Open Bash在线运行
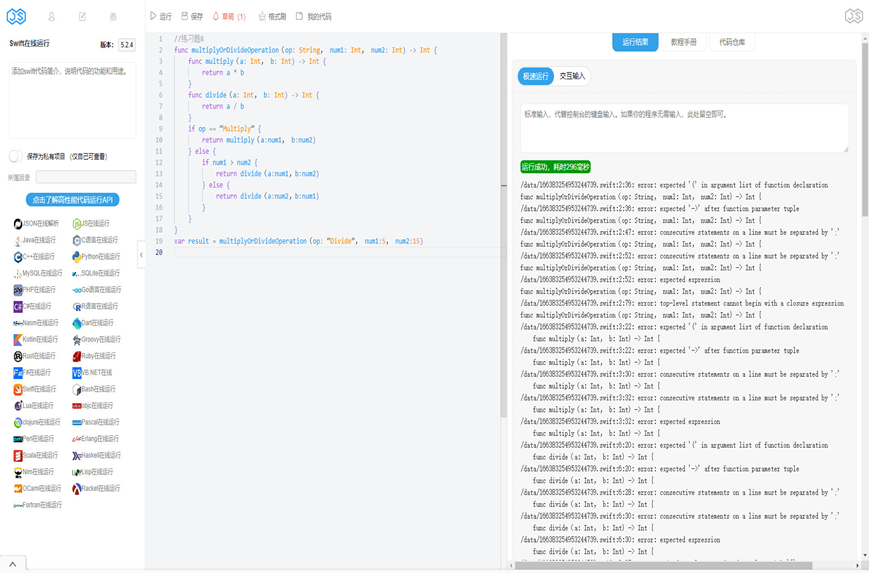869x573 pixels. click(94, 390)
